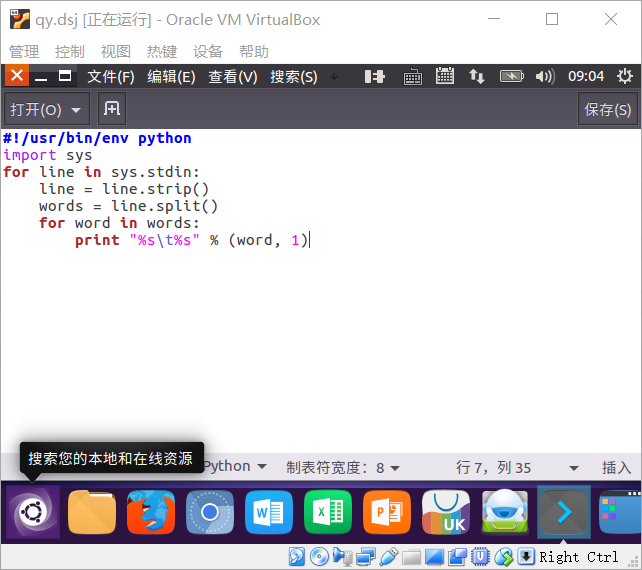
Task: Open the dropdown arrow after 行 7, 列 35
Action: pos(574,468)
